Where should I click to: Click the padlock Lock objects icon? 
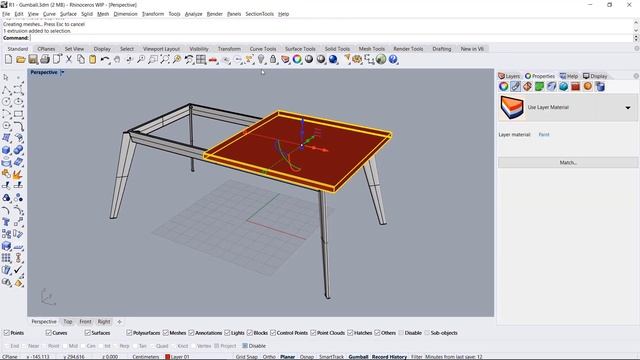(x=273, y=60)
